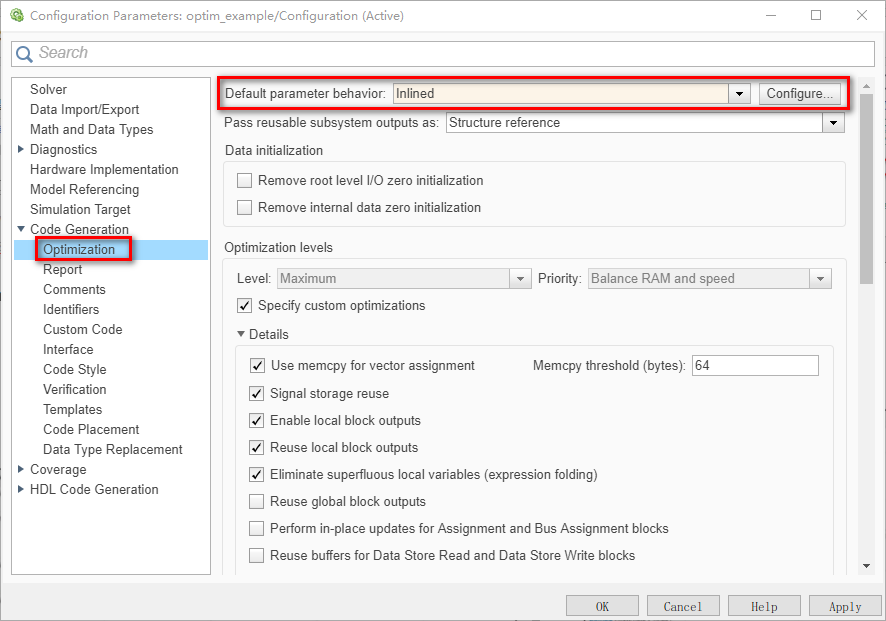Open Help for this dialog
886x621 pixels.
click(x=764, y=607)
